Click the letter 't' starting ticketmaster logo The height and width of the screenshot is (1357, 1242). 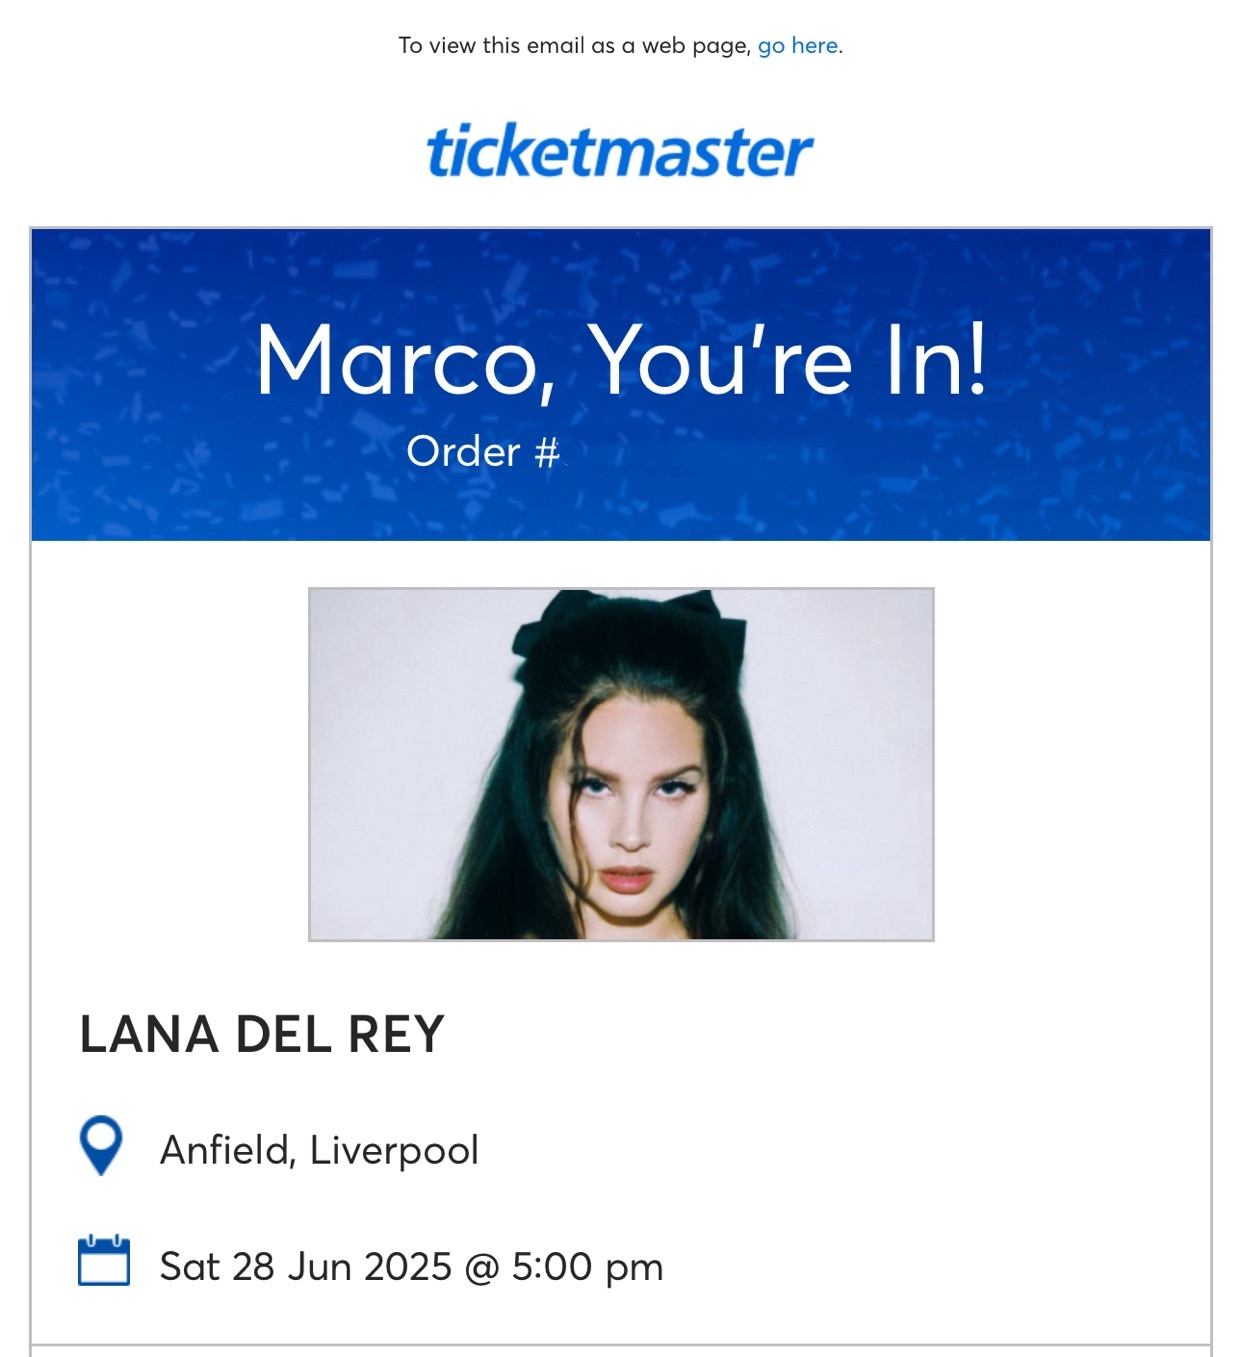tap(439, 153)
